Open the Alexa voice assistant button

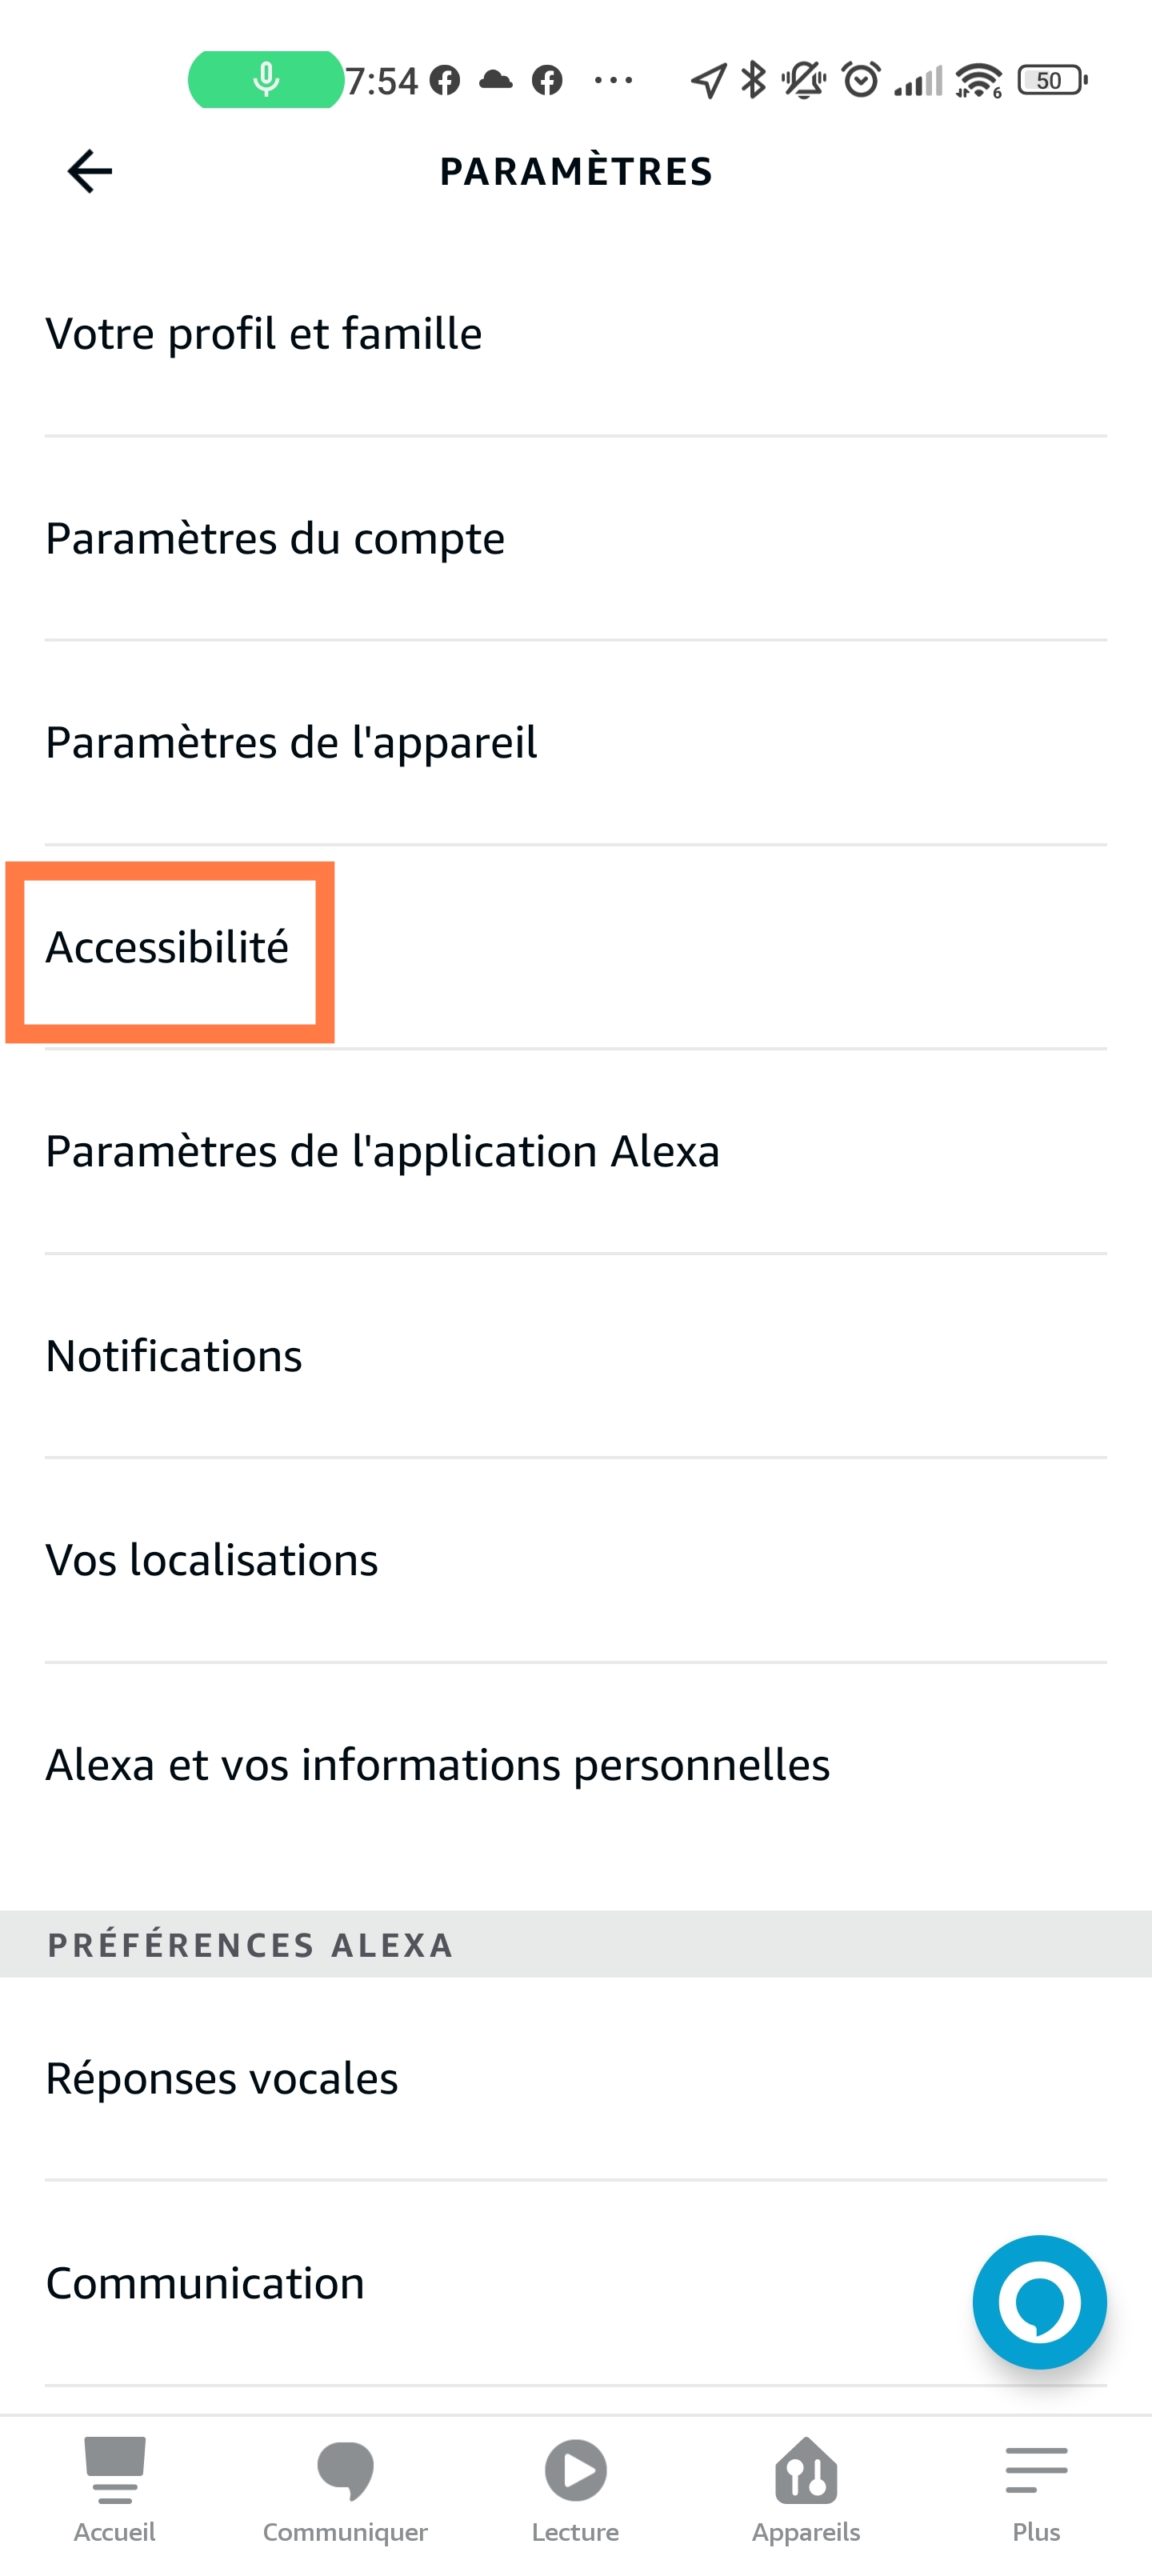point(1039,2301)
